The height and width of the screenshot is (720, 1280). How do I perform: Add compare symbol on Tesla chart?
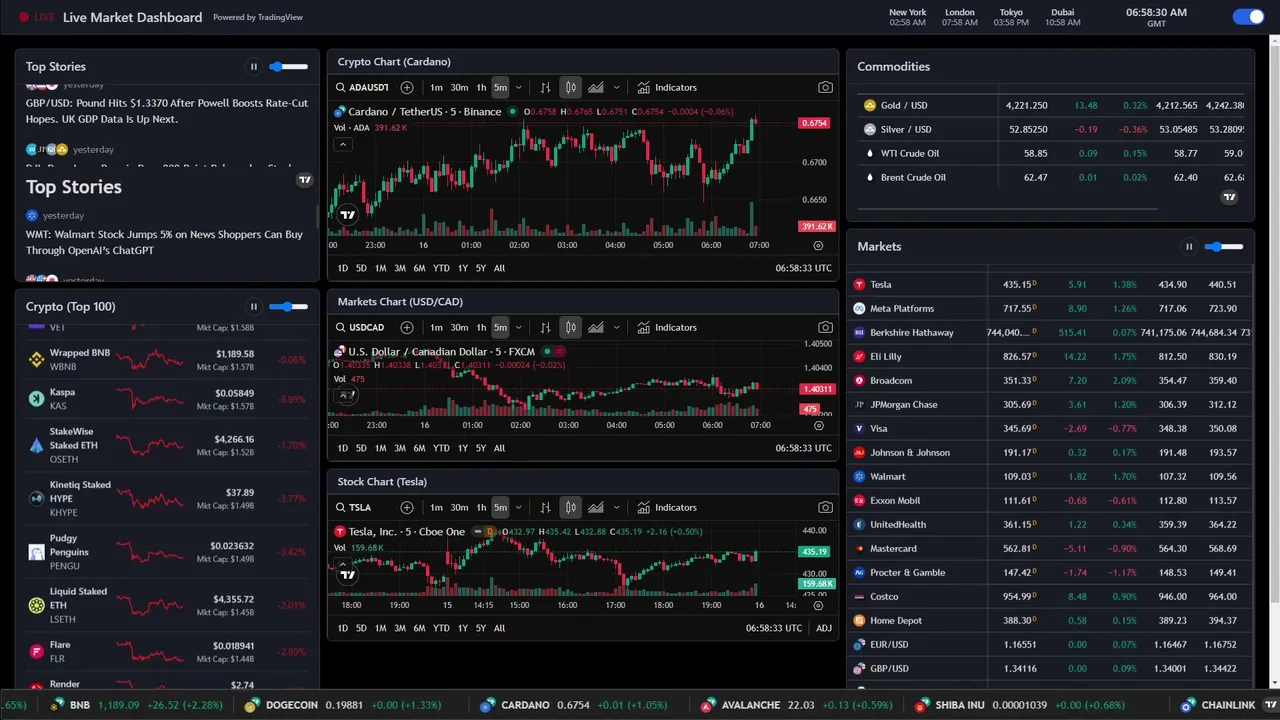pos(407,507)
